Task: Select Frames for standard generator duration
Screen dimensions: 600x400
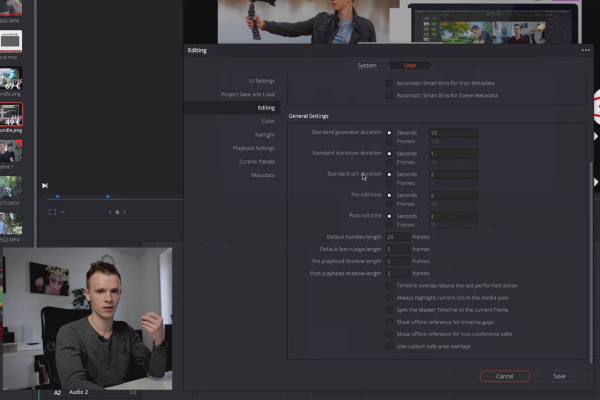Action: [389, 142]
